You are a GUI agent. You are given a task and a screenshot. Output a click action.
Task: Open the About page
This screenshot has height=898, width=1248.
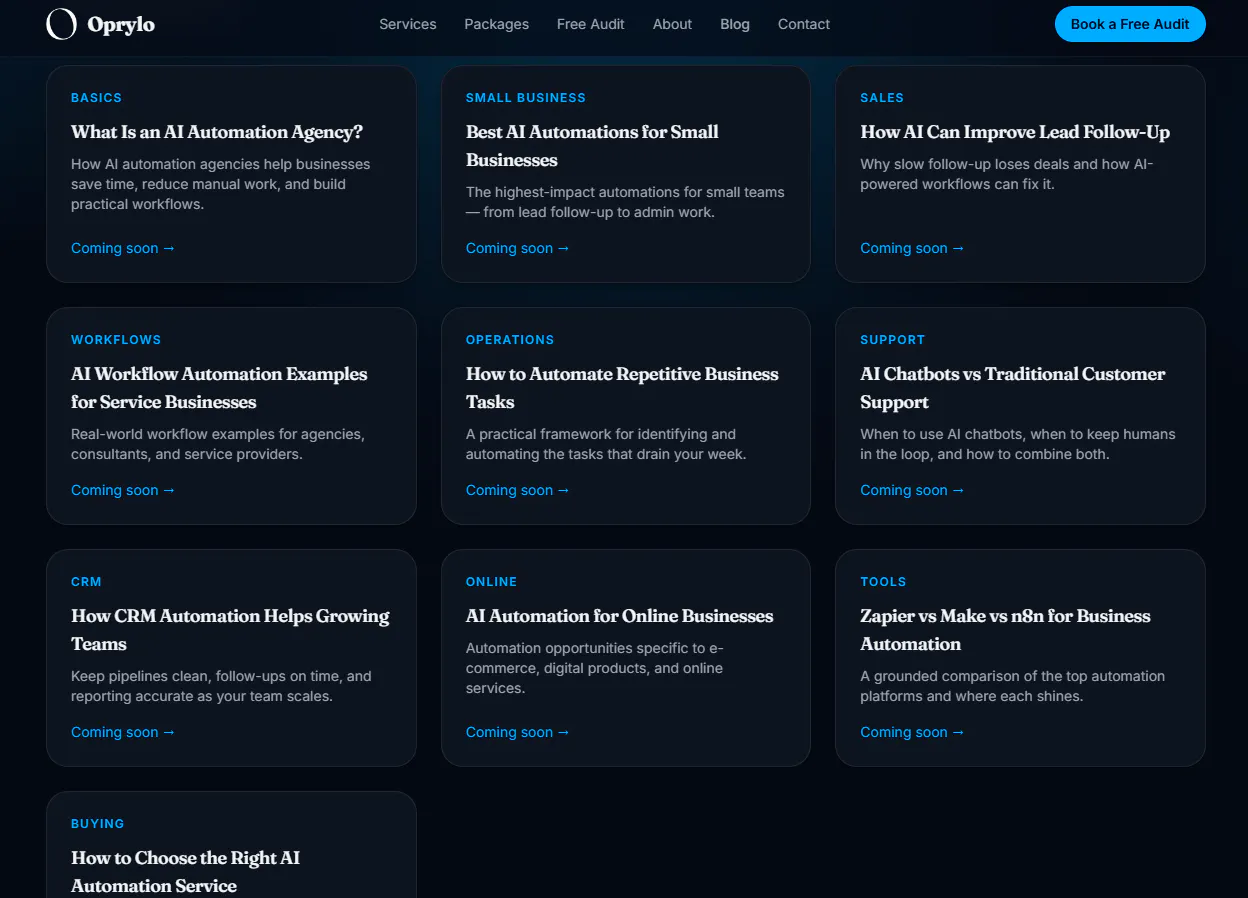click(672, 24)
